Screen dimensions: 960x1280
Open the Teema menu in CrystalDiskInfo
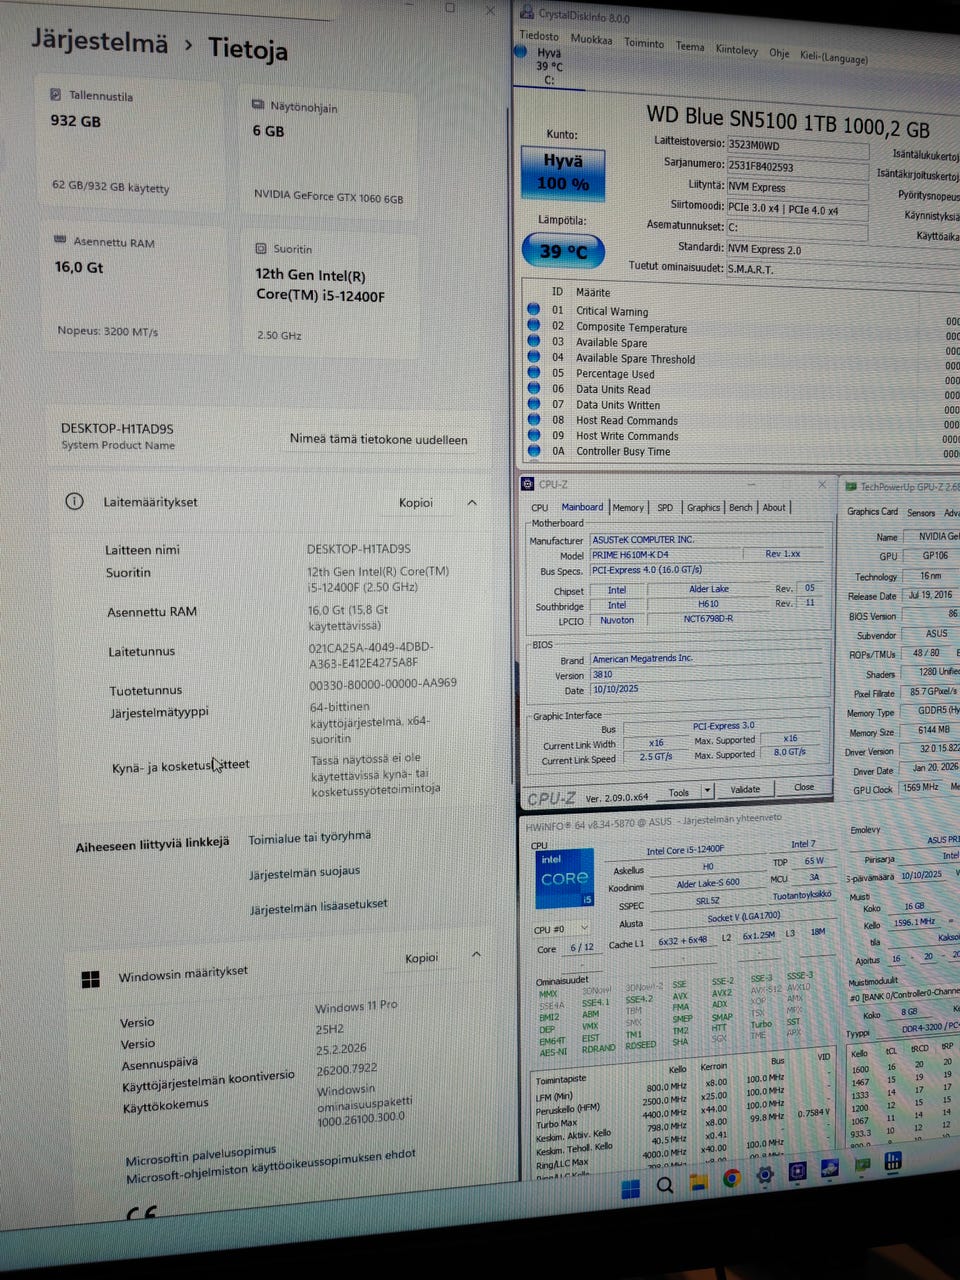(x=690, y=46)
